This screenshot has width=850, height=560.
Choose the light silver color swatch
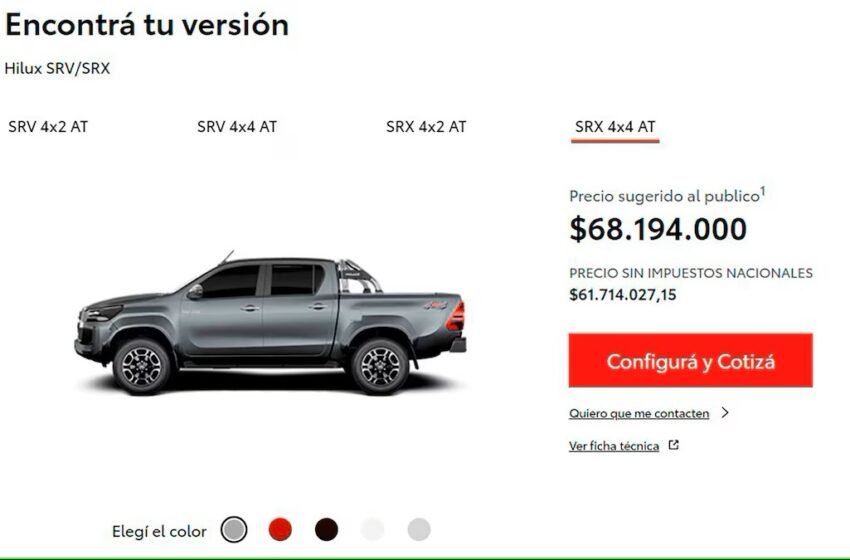click(x=419, y=530)
